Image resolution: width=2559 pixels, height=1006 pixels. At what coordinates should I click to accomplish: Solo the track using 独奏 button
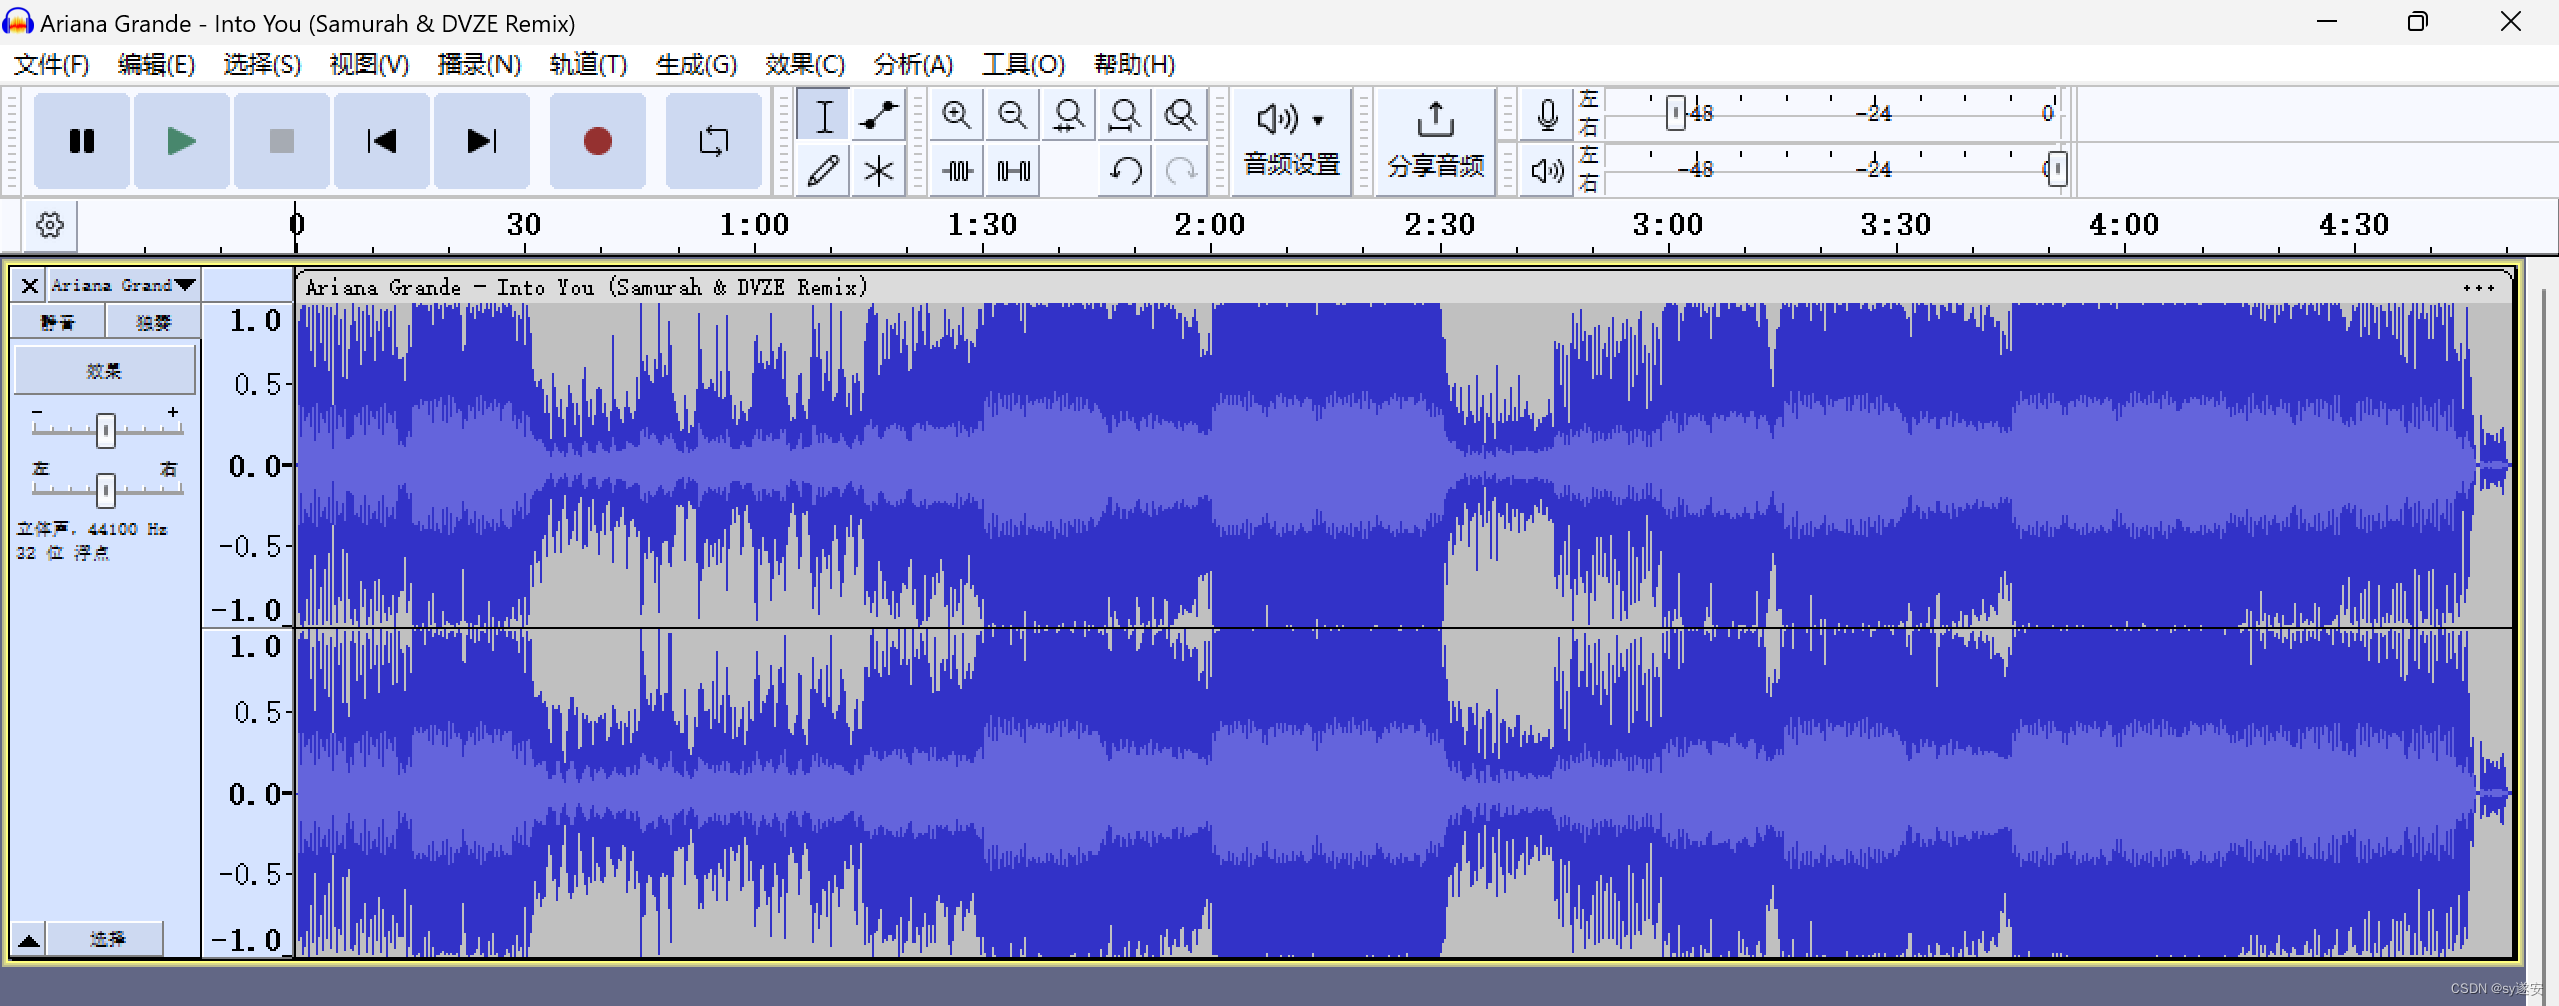pos(153,322)
